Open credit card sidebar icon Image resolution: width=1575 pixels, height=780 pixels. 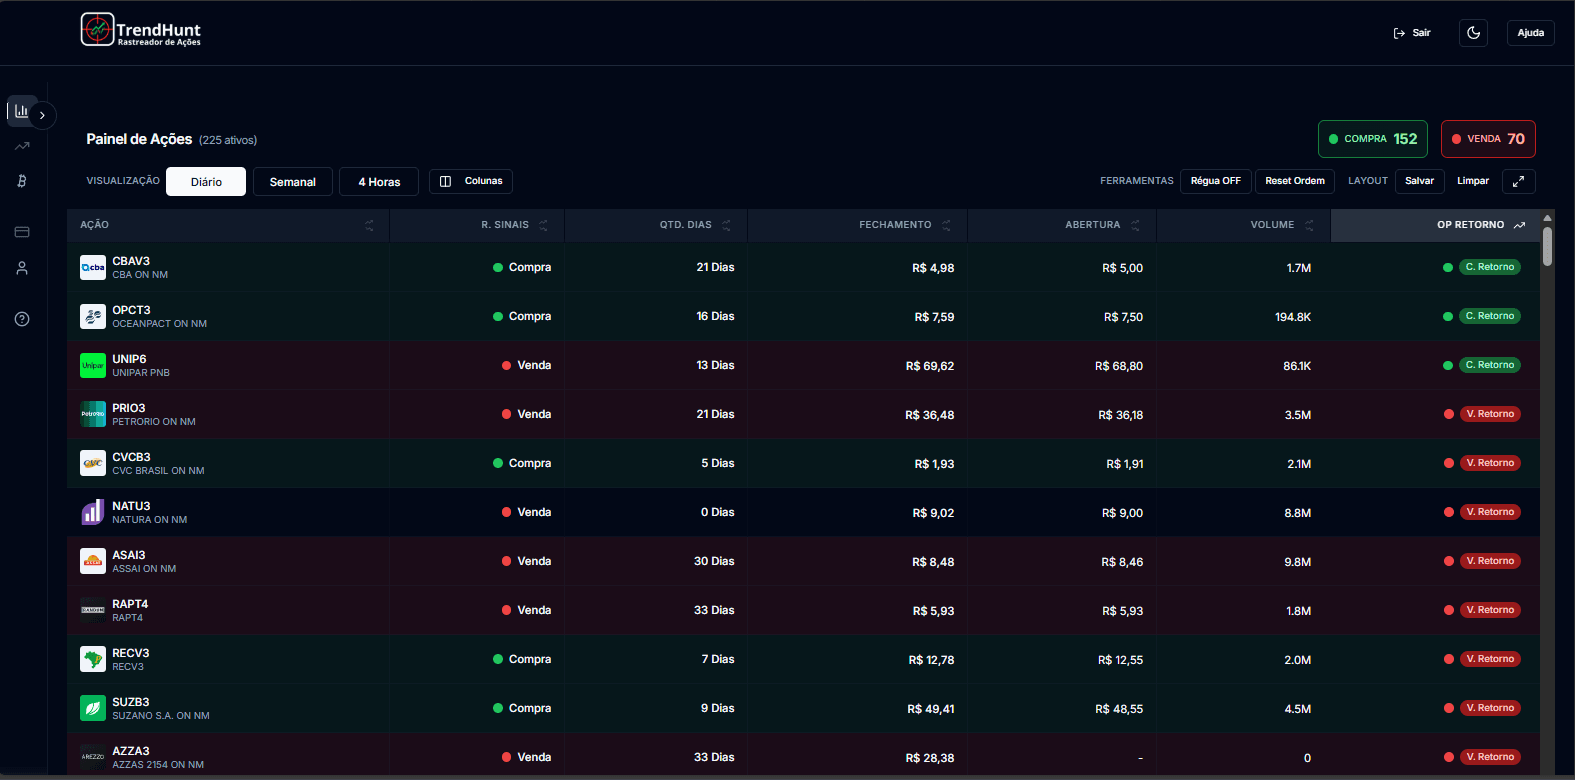(22, 232)
